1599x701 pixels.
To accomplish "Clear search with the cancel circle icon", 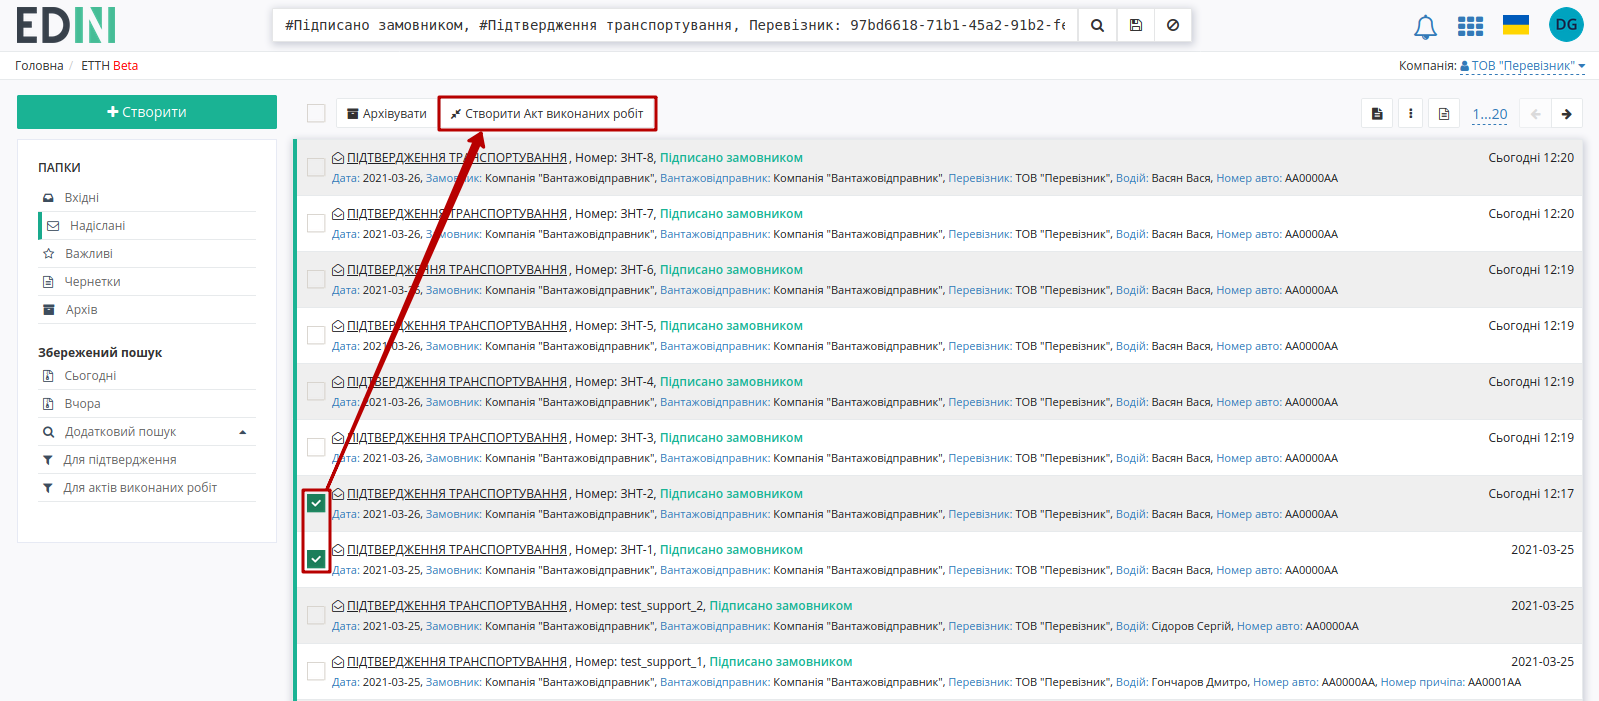I will 1173,25.
